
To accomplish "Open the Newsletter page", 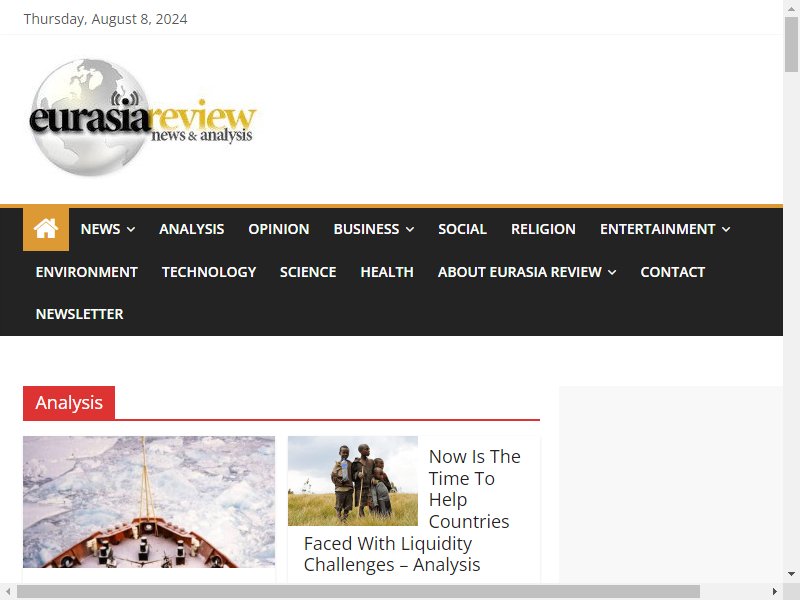I will click(x=80, y=314).
